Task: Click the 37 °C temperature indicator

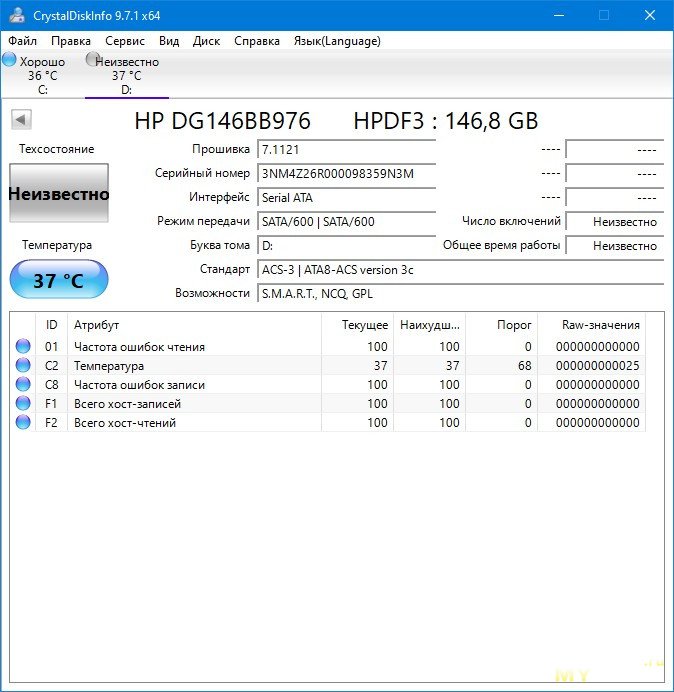Action: pos(58,280)
